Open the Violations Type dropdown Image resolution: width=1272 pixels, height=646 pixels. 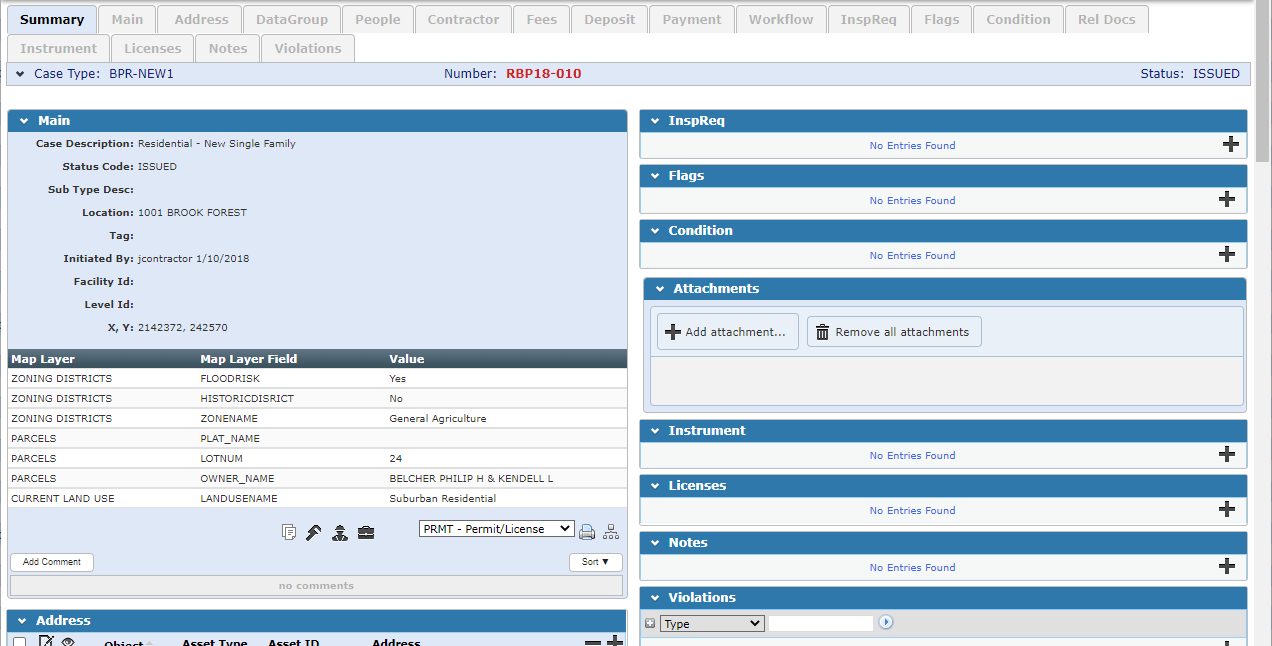pyautogui.click(x=712, y=624)
